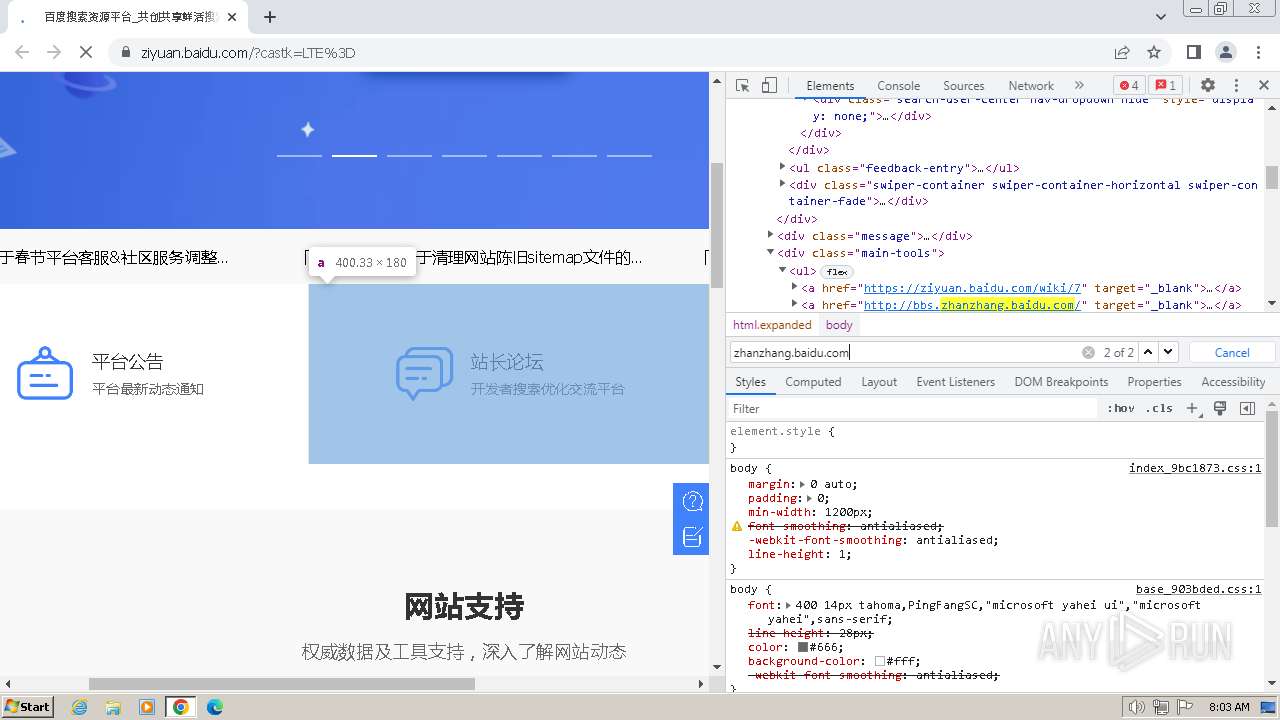Toggle rendering emulations brush icon

(1220, 409)
